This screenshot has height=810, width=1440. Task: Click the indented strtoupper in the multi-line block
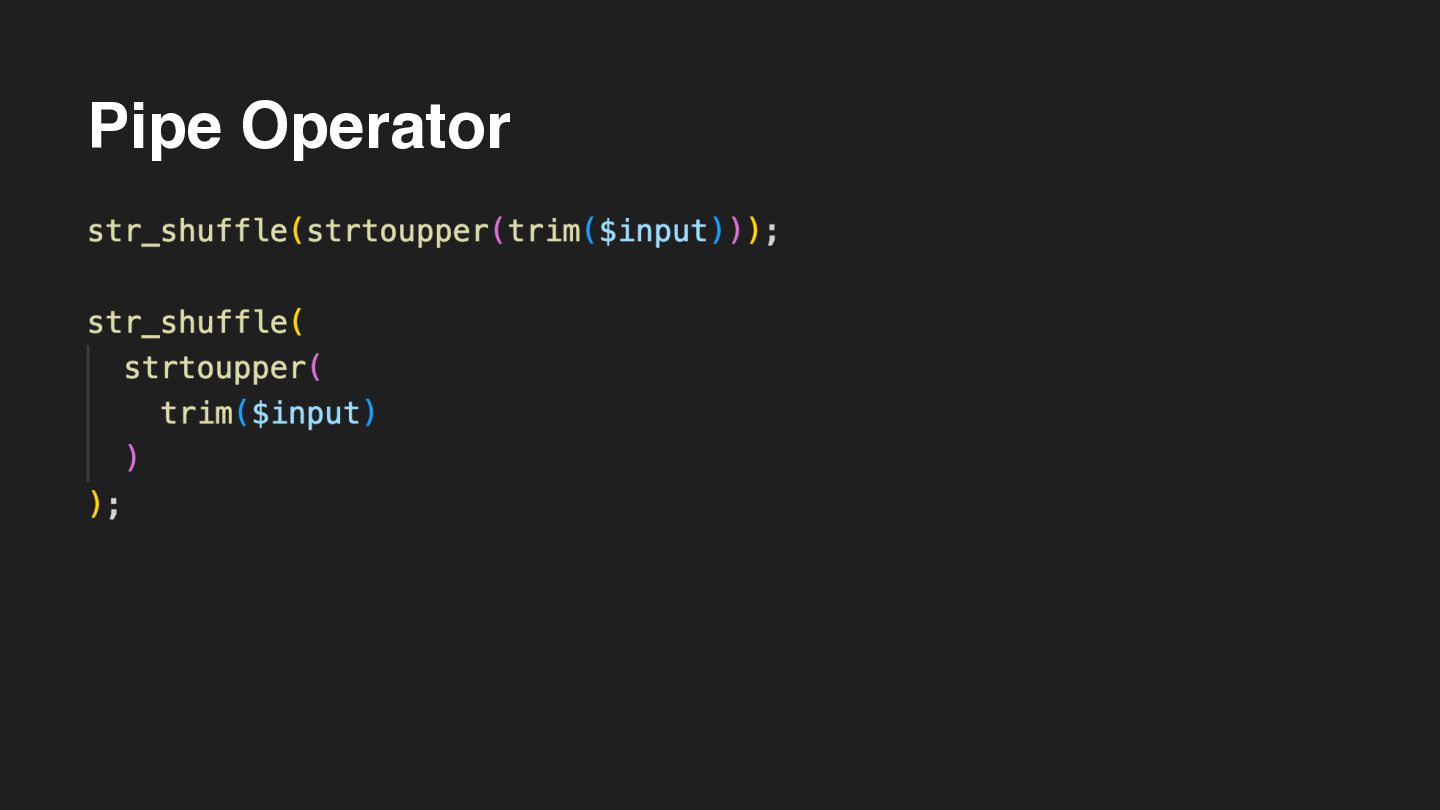[214, 368]
